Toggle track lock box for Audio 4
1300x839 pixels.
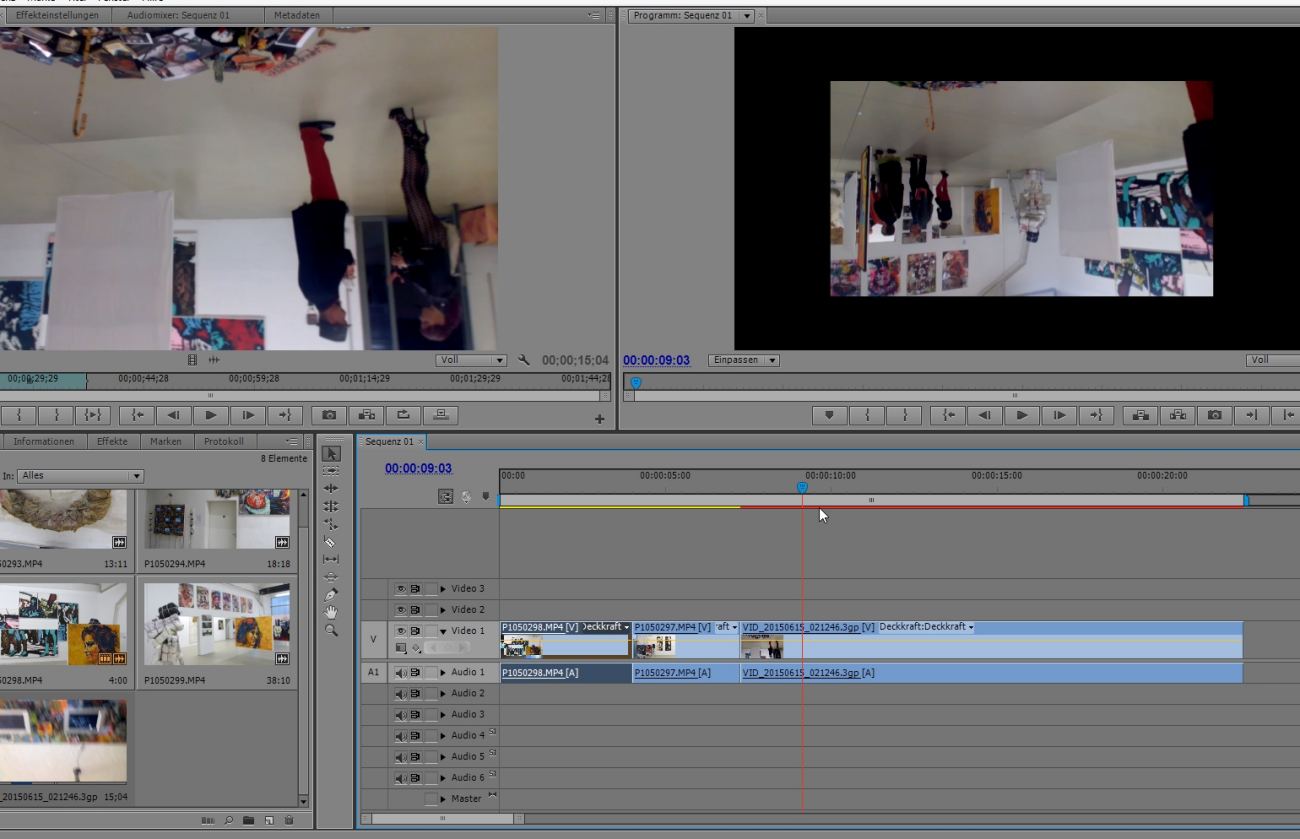[431, 736]
